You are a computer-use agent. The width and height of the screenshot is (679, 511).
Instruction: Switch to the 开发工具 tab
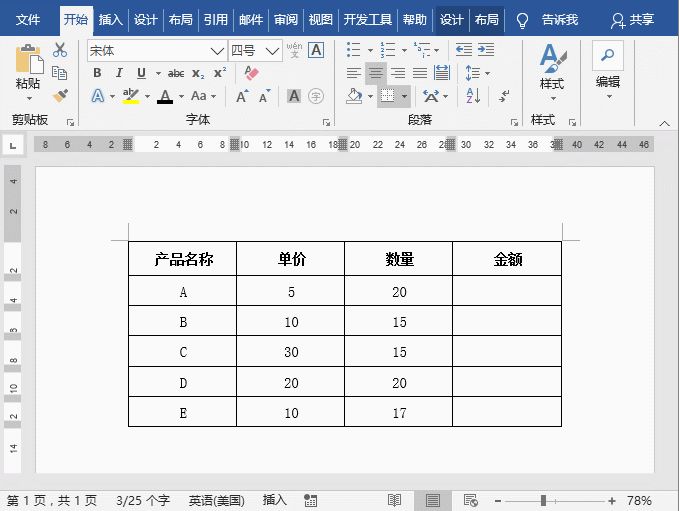pos(368,19)
